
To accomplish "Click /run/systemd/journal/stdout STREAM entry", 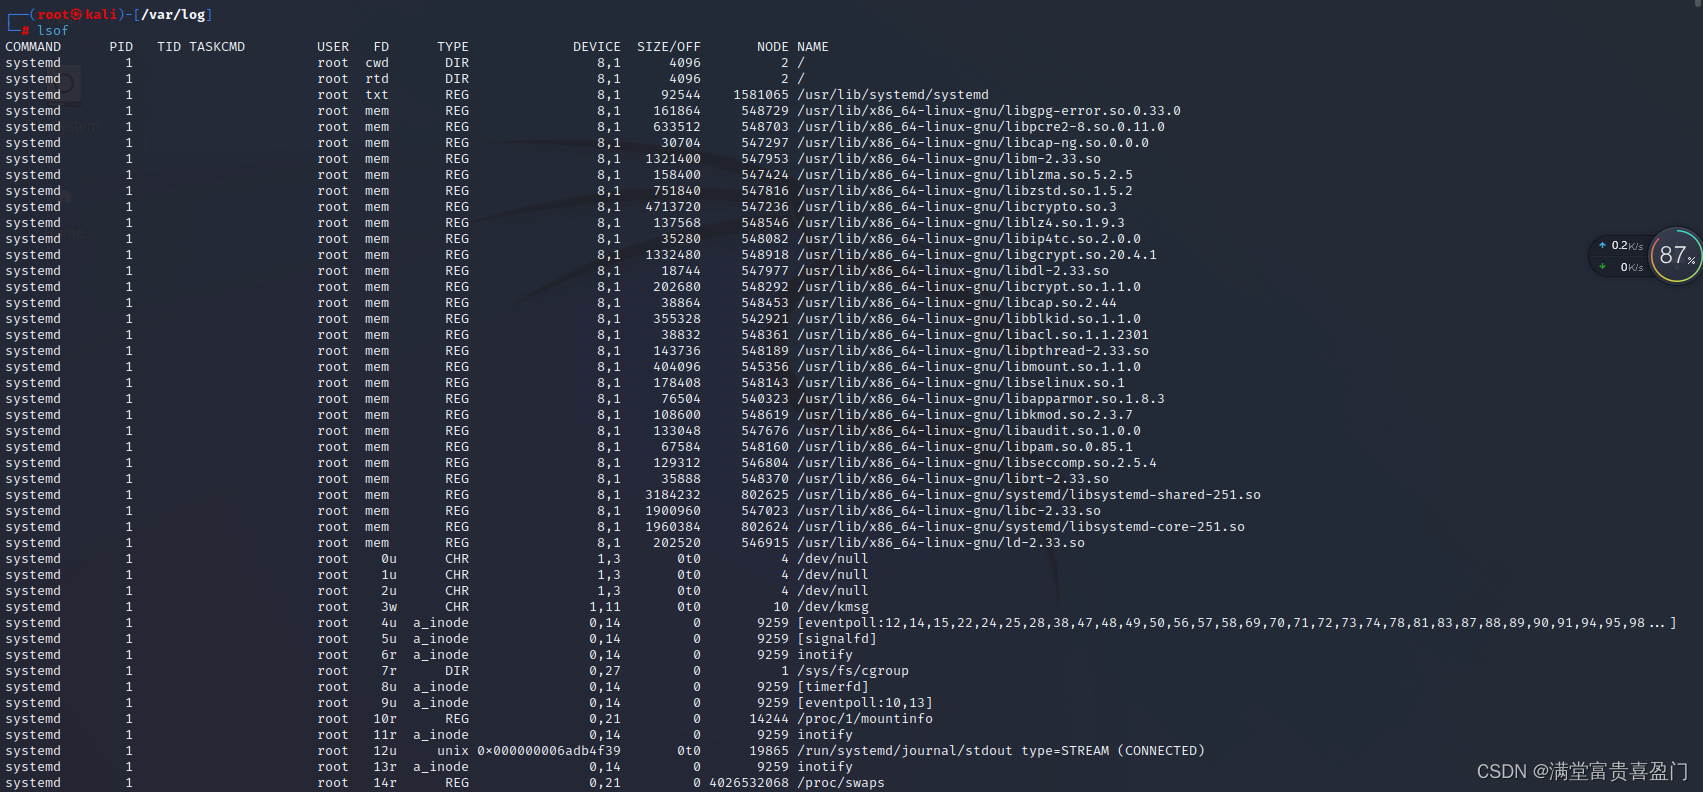I will coord(1001,751).
